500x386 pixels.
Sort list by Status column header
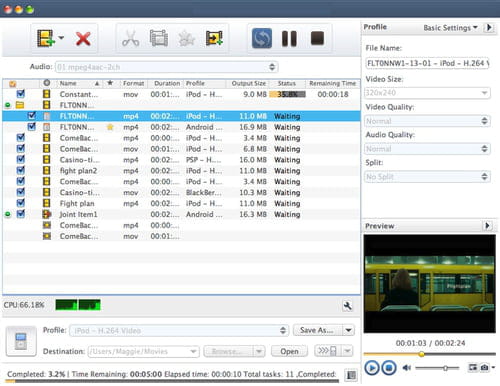coord(287,83)
